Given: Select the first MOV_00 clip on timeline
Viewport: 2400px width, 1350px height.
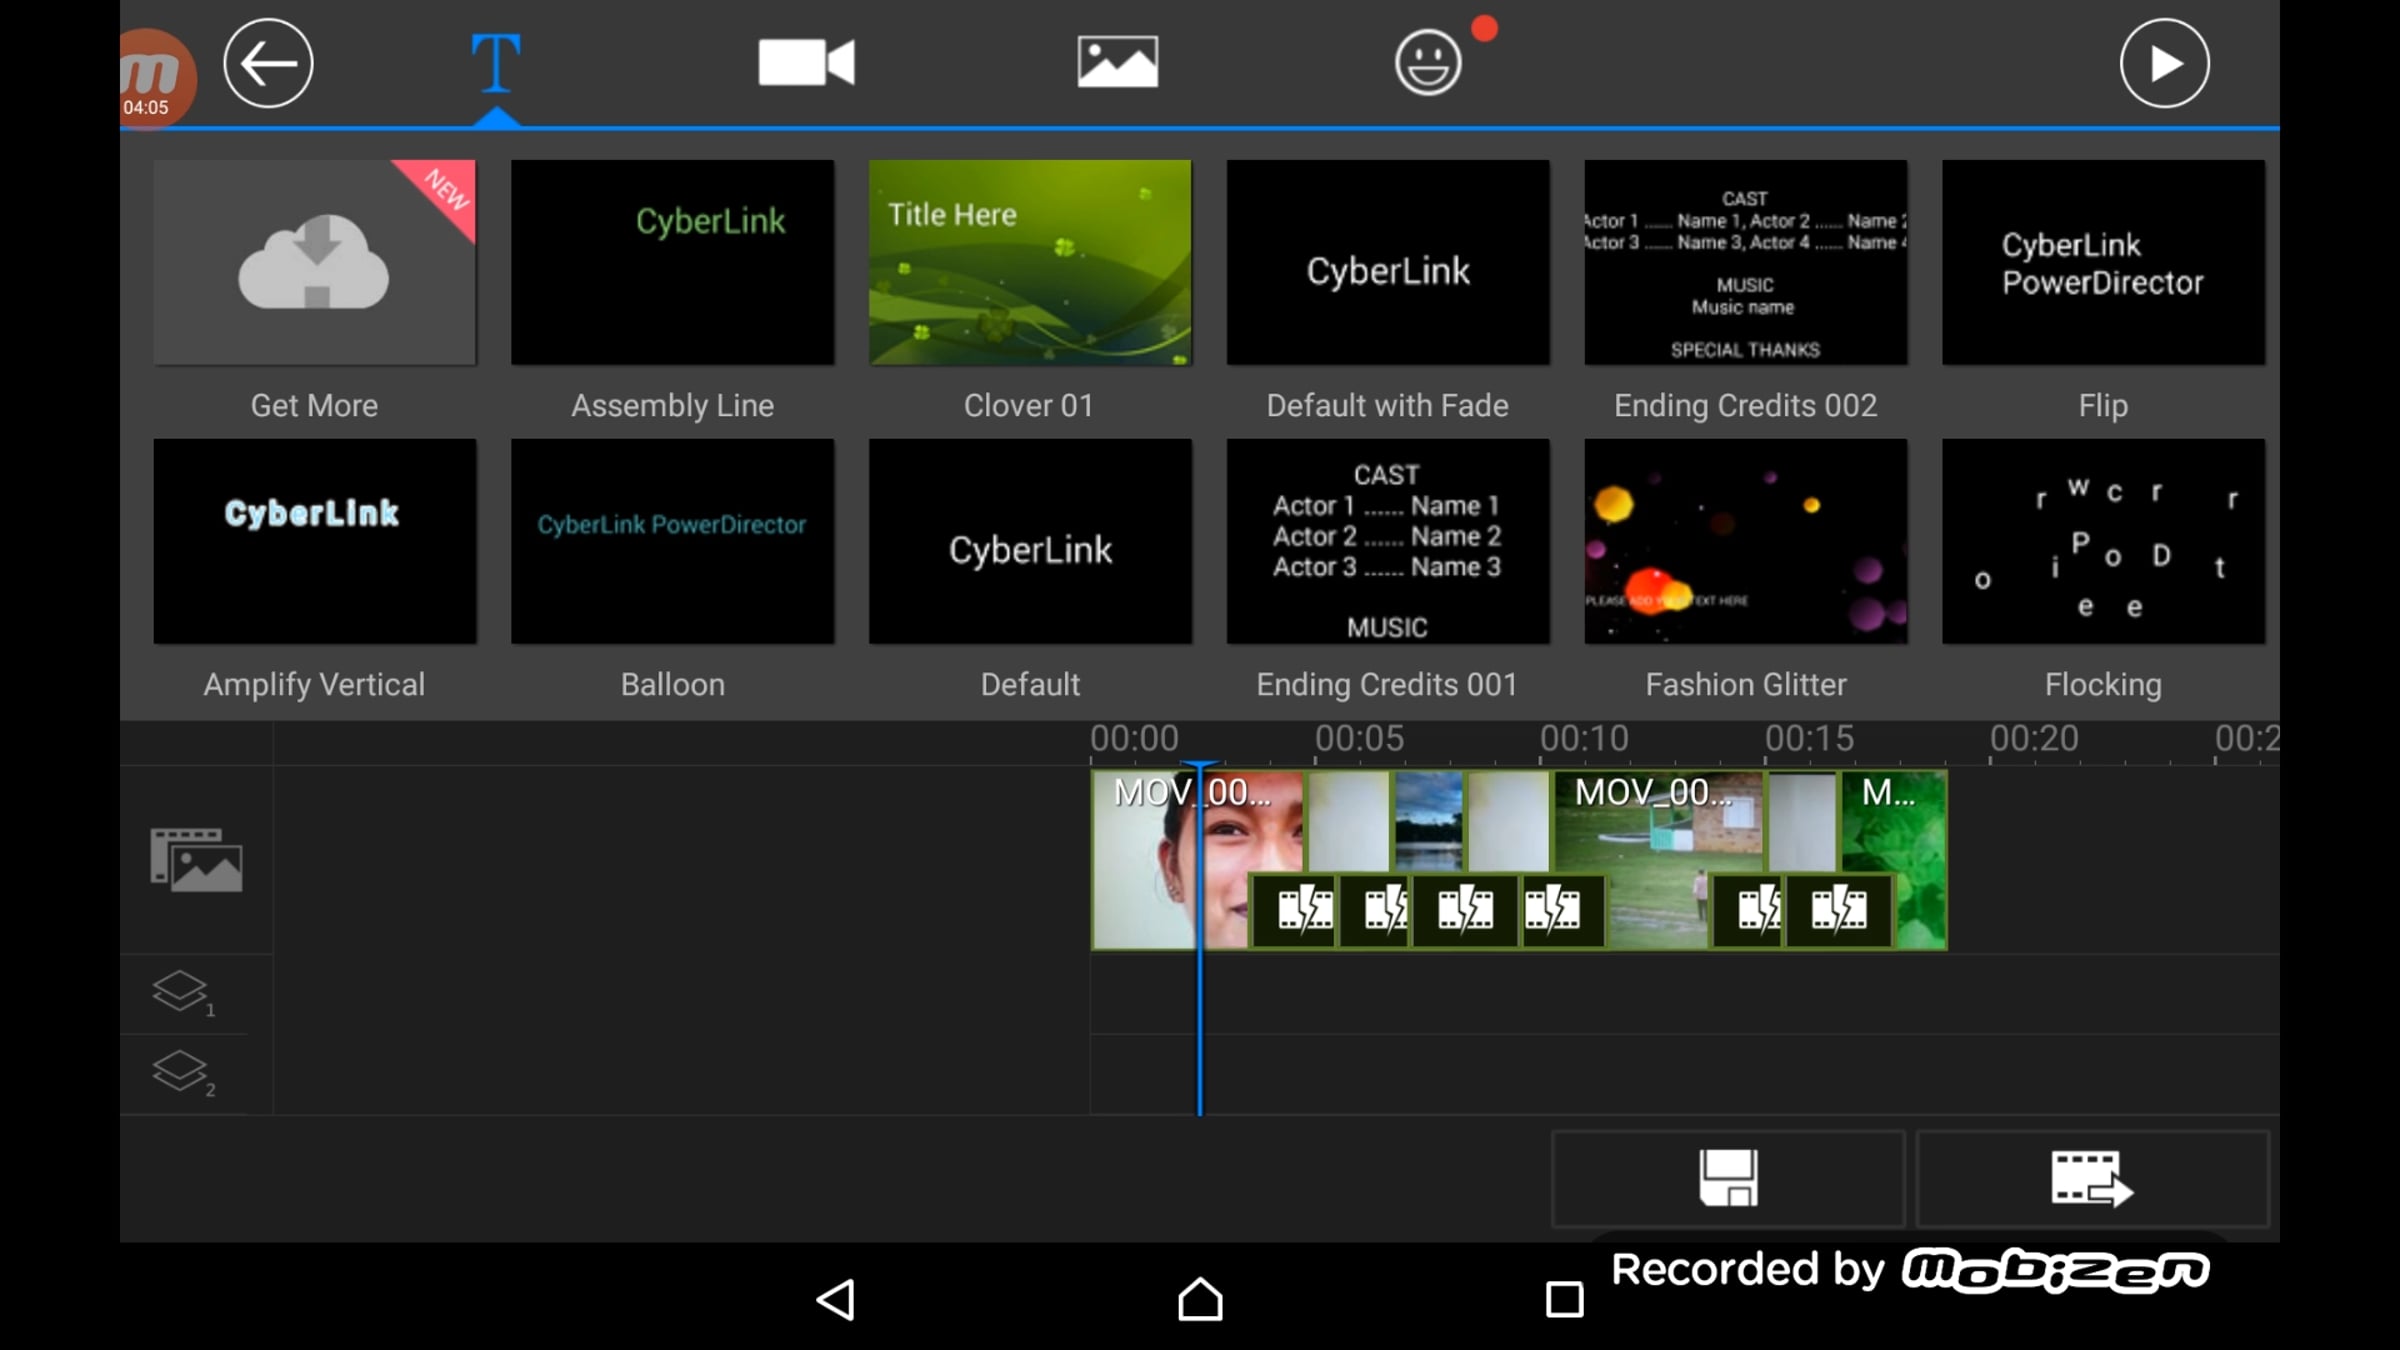Looking at the screenshot, I should click(x=1196, y=860).
